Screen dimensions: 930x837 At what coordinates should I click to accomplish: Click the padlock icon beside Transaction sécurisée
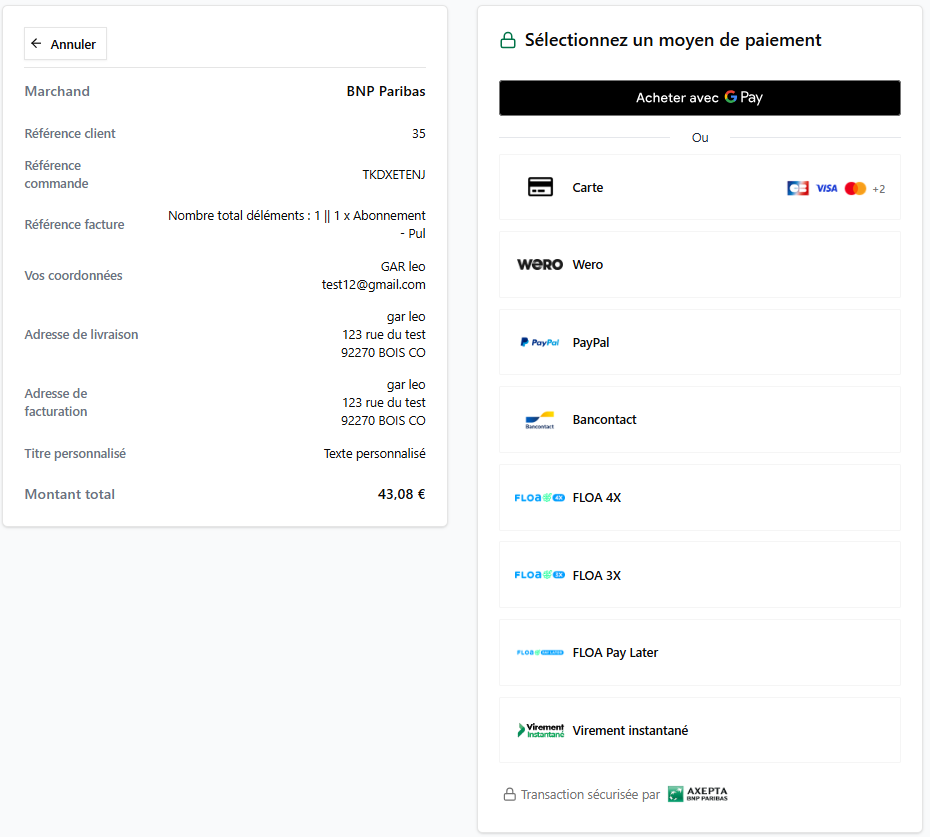pyautogui.click(x=509, y=794)
